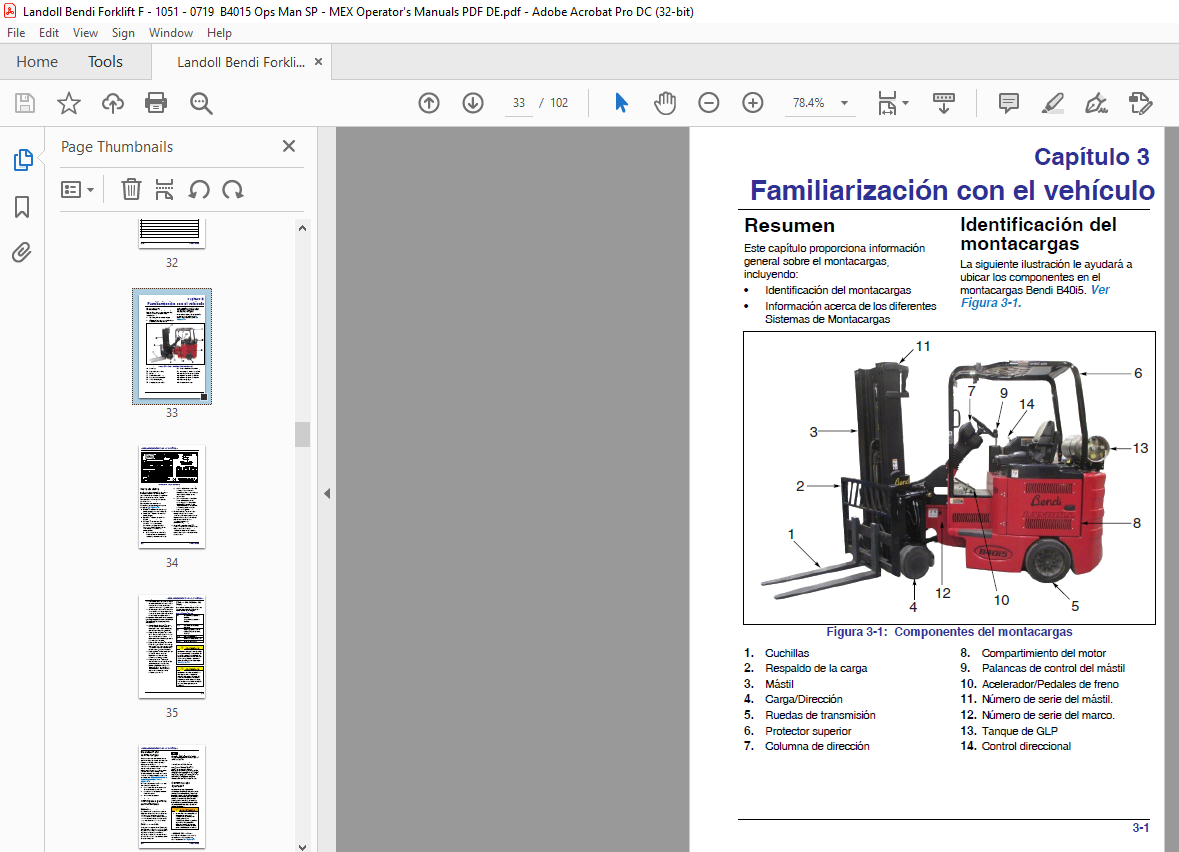Click the 'Capítulo 3' heading text
1179x852 pixels.
(x=1091, y=156)
